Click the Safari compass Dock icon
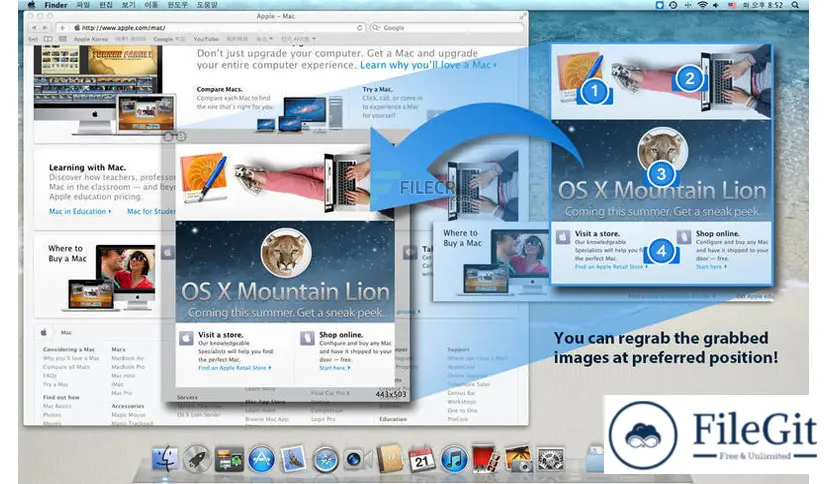Screen dimensions: 836x484 325,459
